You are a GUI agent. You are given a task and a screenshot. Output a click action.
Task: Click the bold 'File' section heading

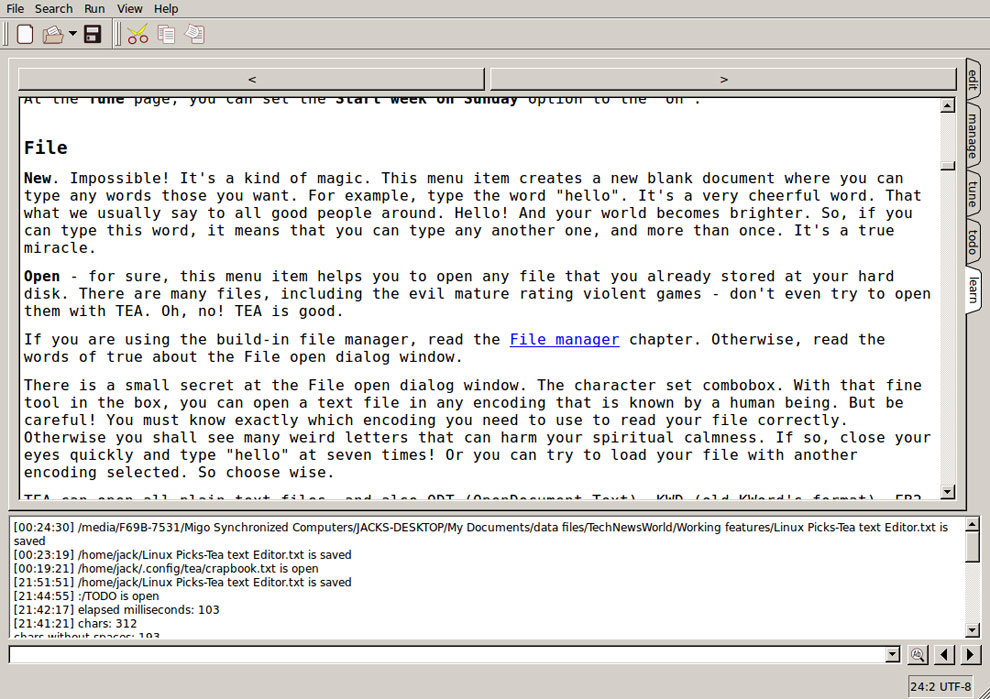(45, 148)
